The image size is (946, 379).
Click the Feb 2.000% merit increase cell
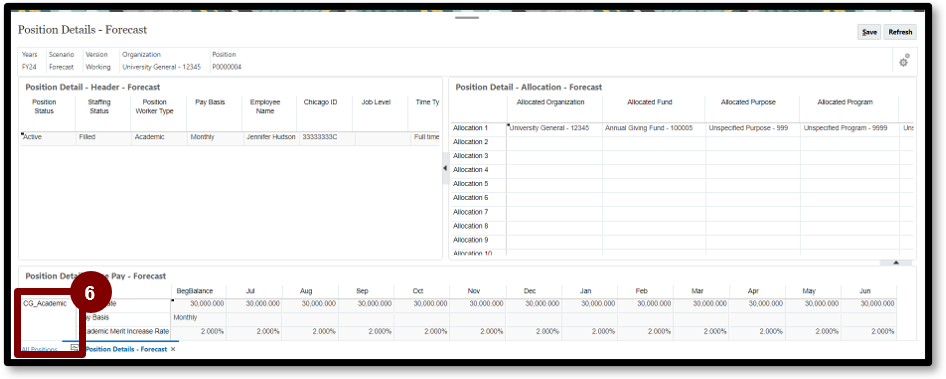(x=645, y=332)
